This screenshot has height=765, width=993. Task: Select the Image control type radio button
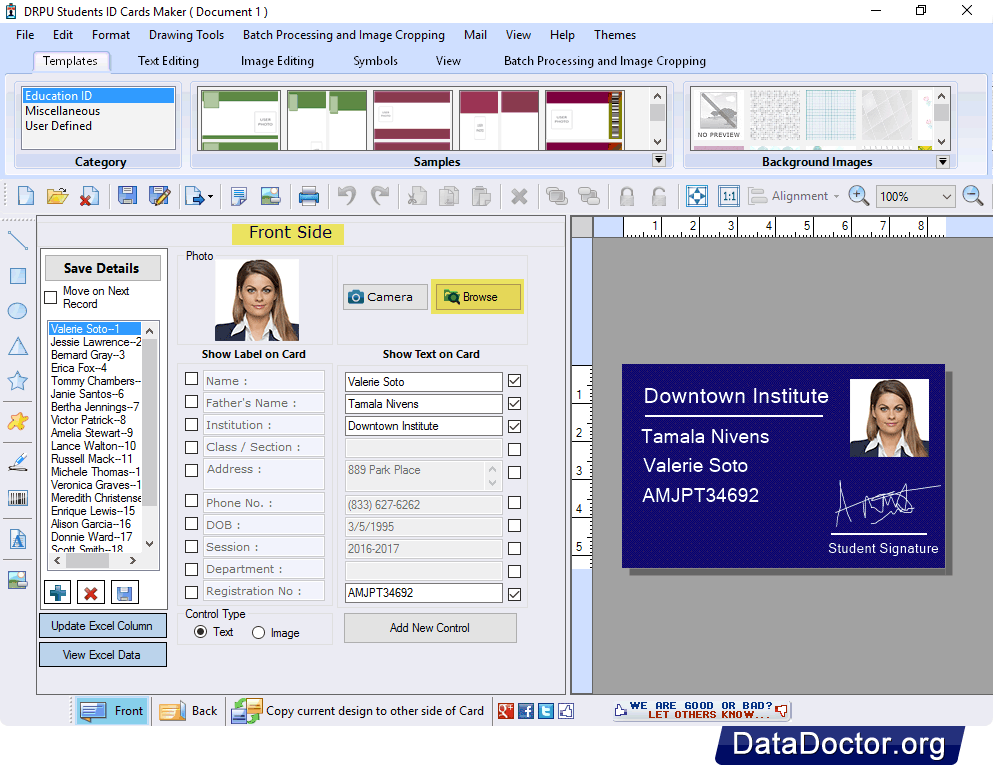(258, 633)
